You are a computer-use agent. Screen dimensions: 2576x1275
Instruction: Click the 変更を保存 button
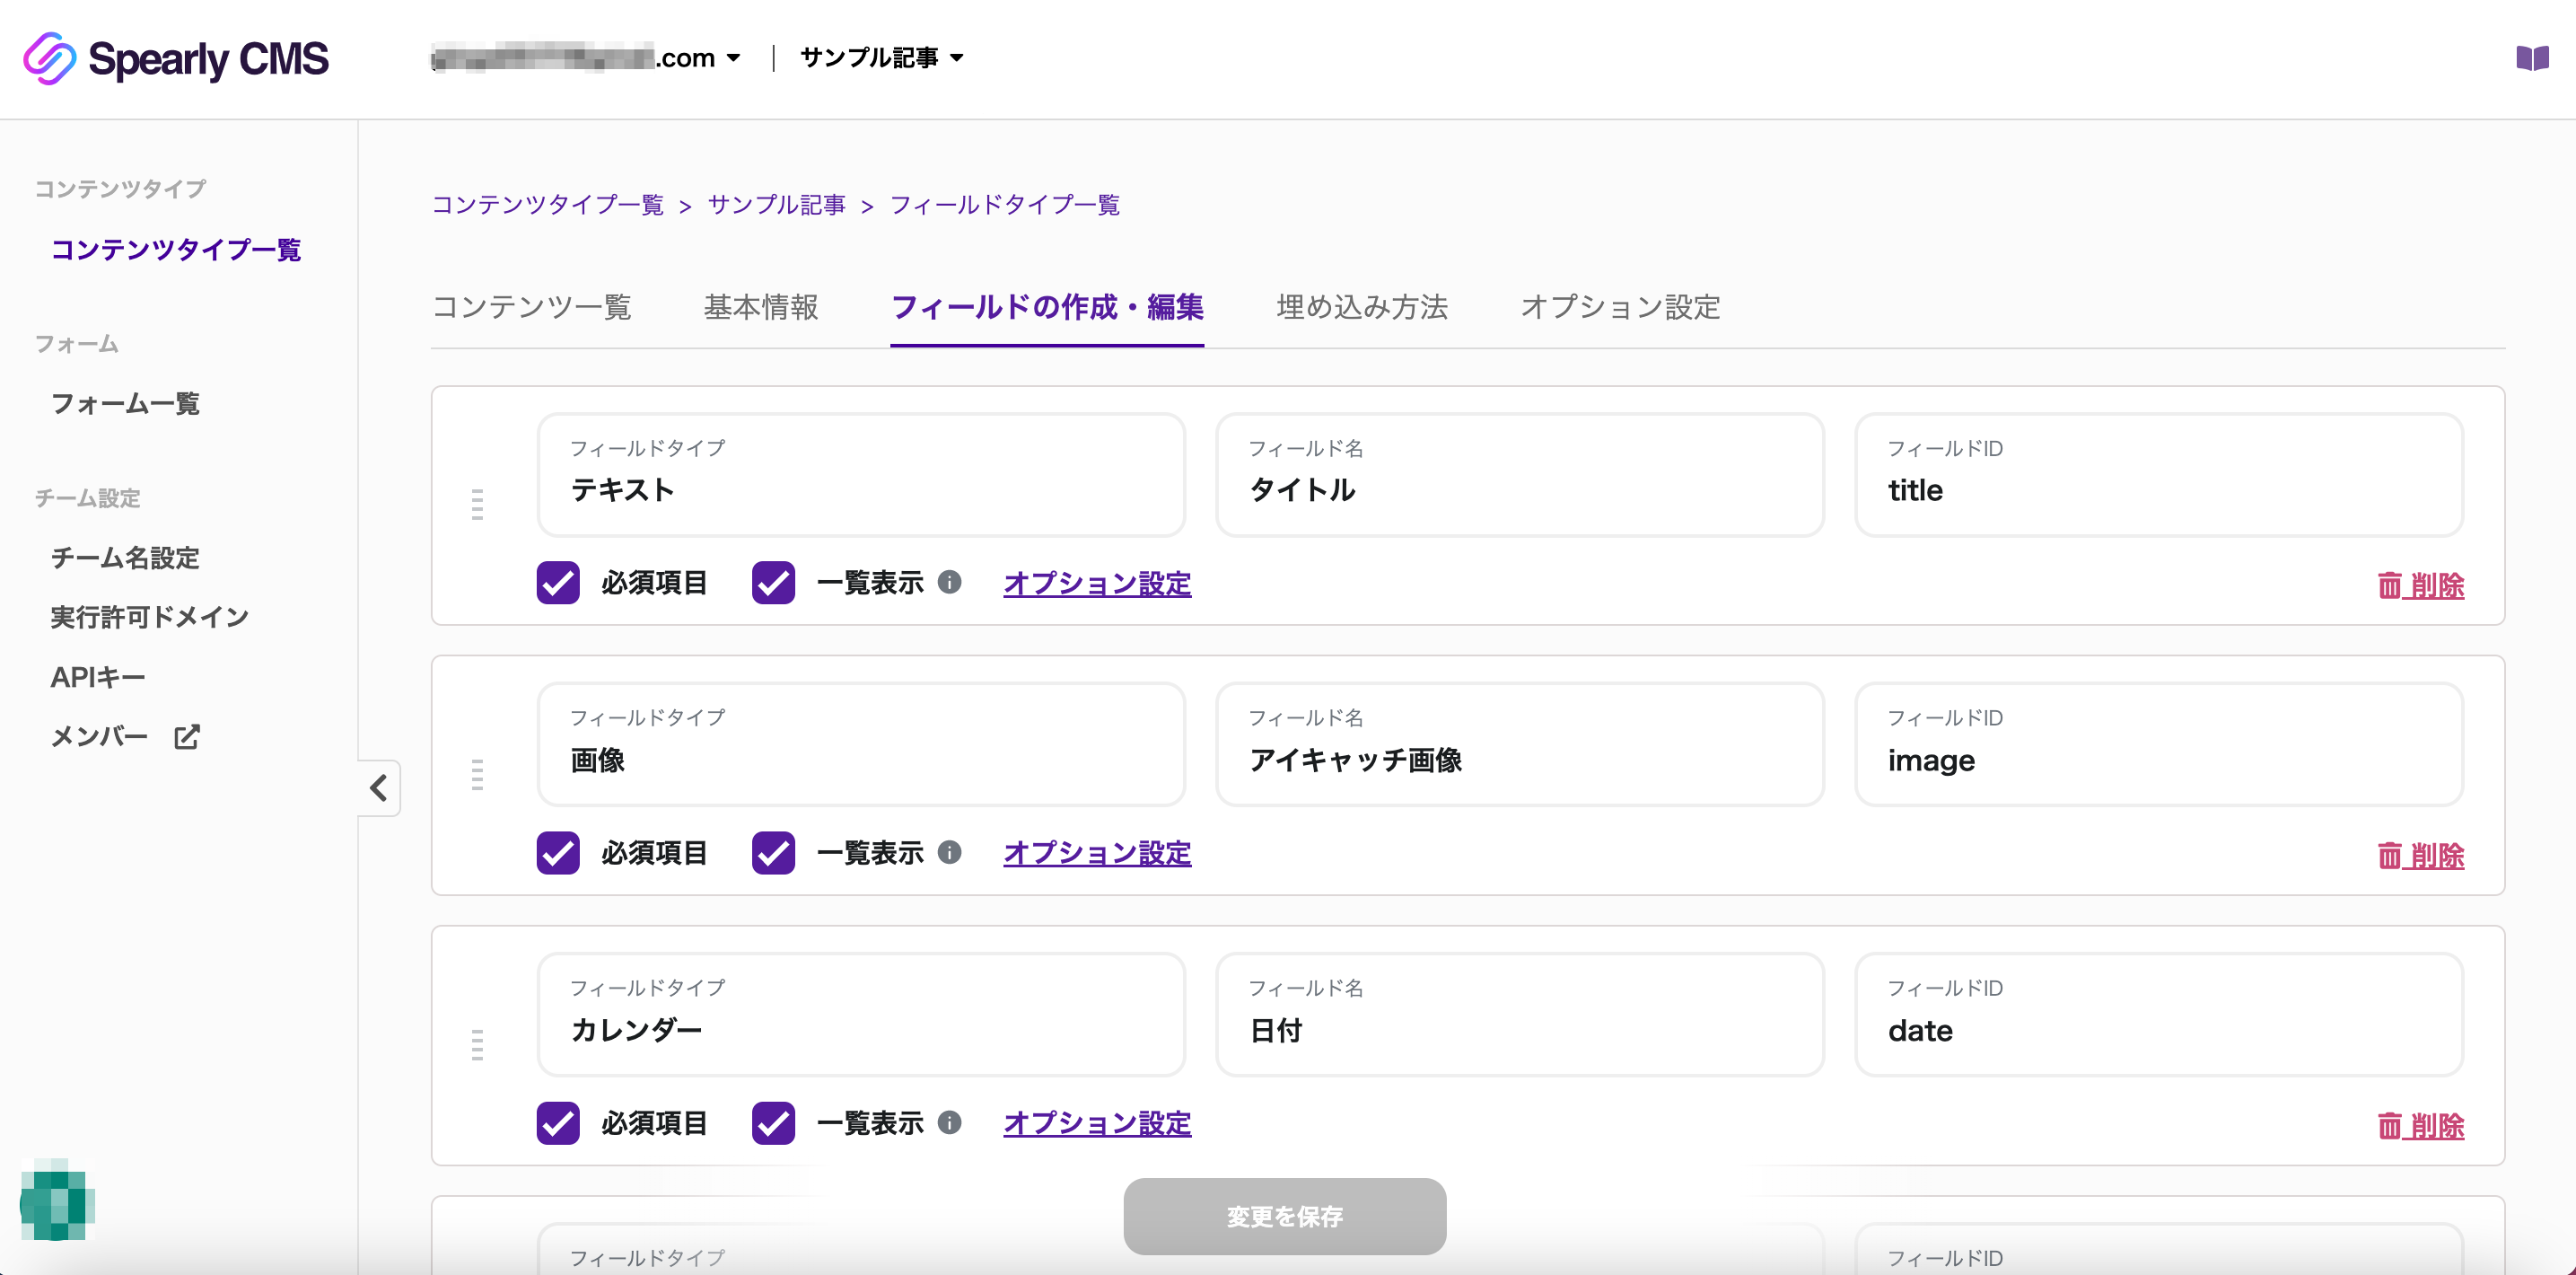point(1285,1216)
